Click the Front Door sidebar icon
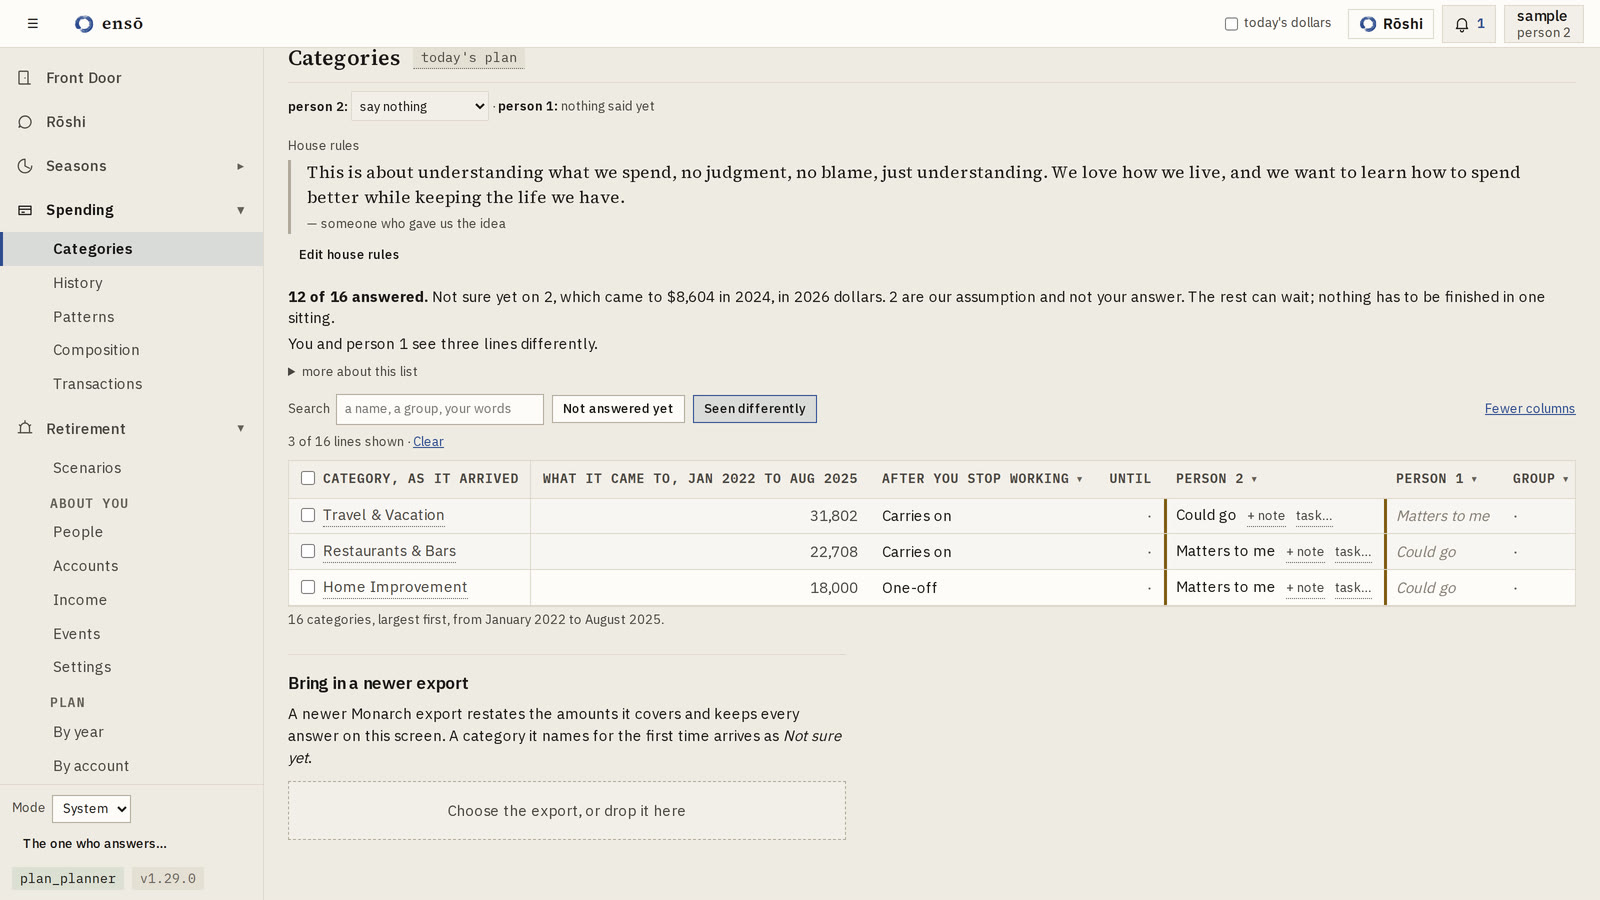Screen dimensions: 1600x900 click(x=25, y=78)
